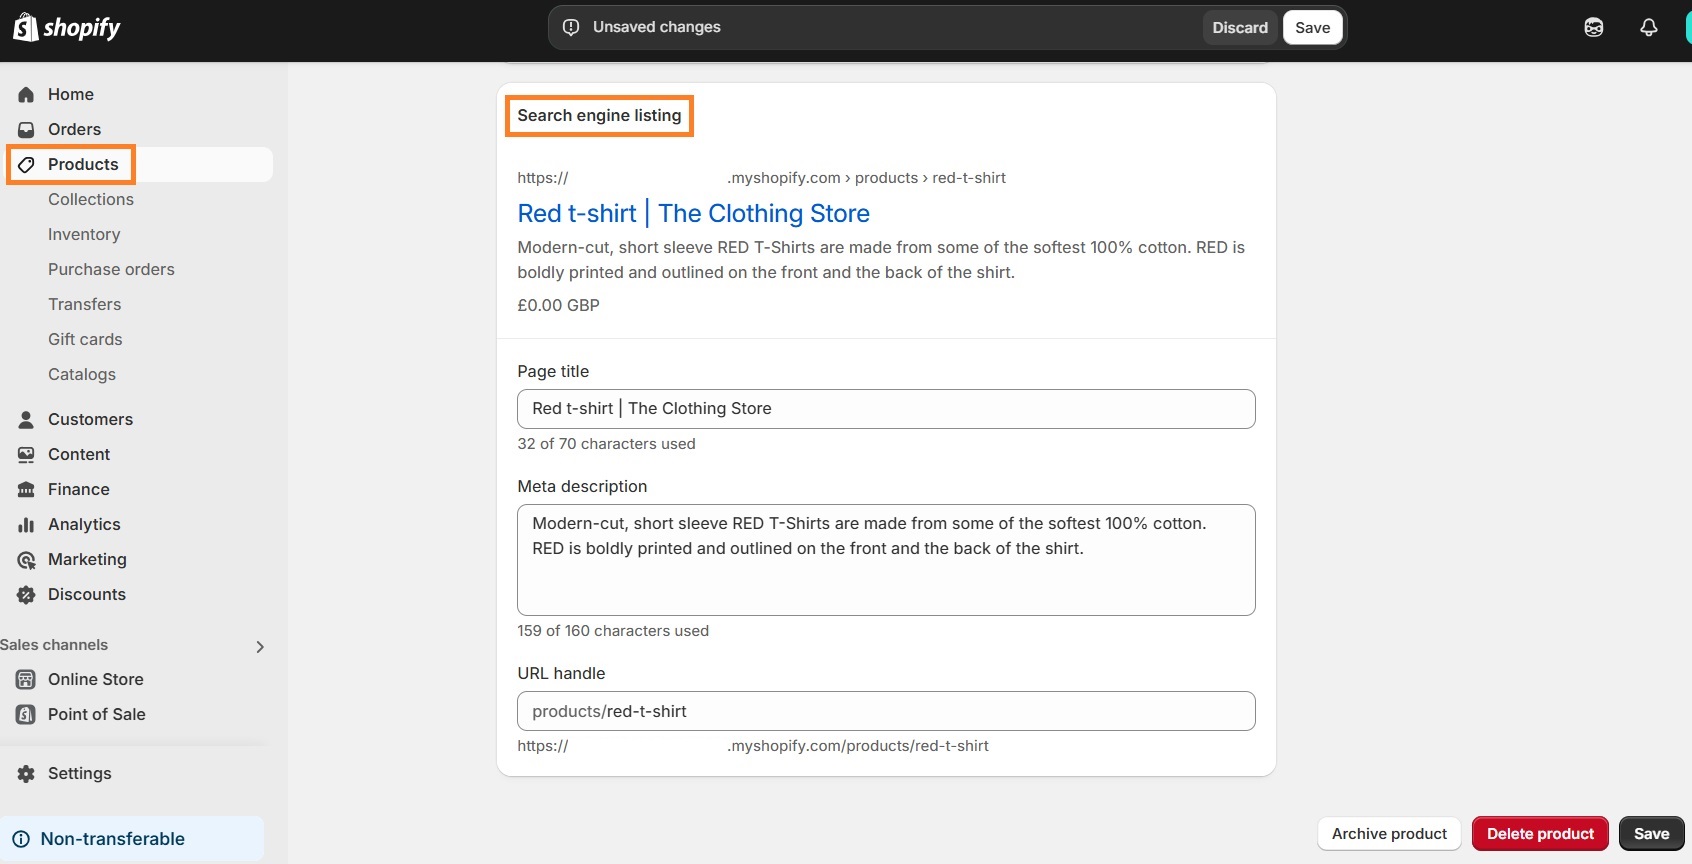
Task: Click '32 of 70 characters used' text
Action: (606, 444)
